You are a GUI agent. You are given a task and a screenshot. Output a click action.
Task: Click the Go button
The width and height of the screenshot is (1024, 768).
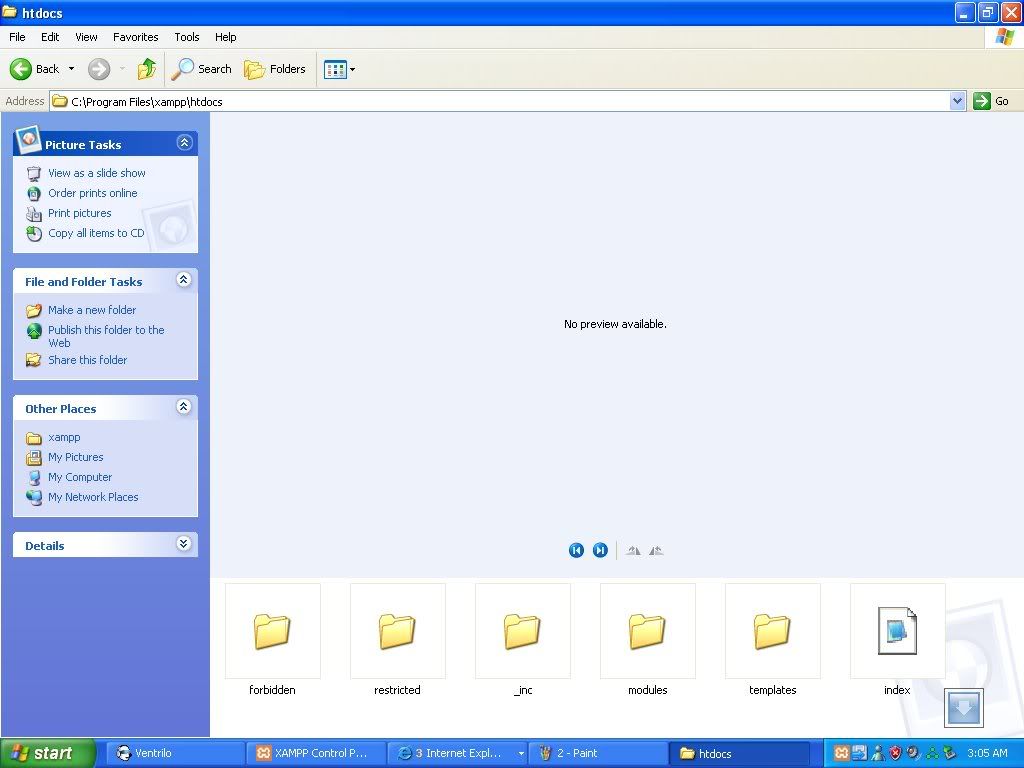991,101
